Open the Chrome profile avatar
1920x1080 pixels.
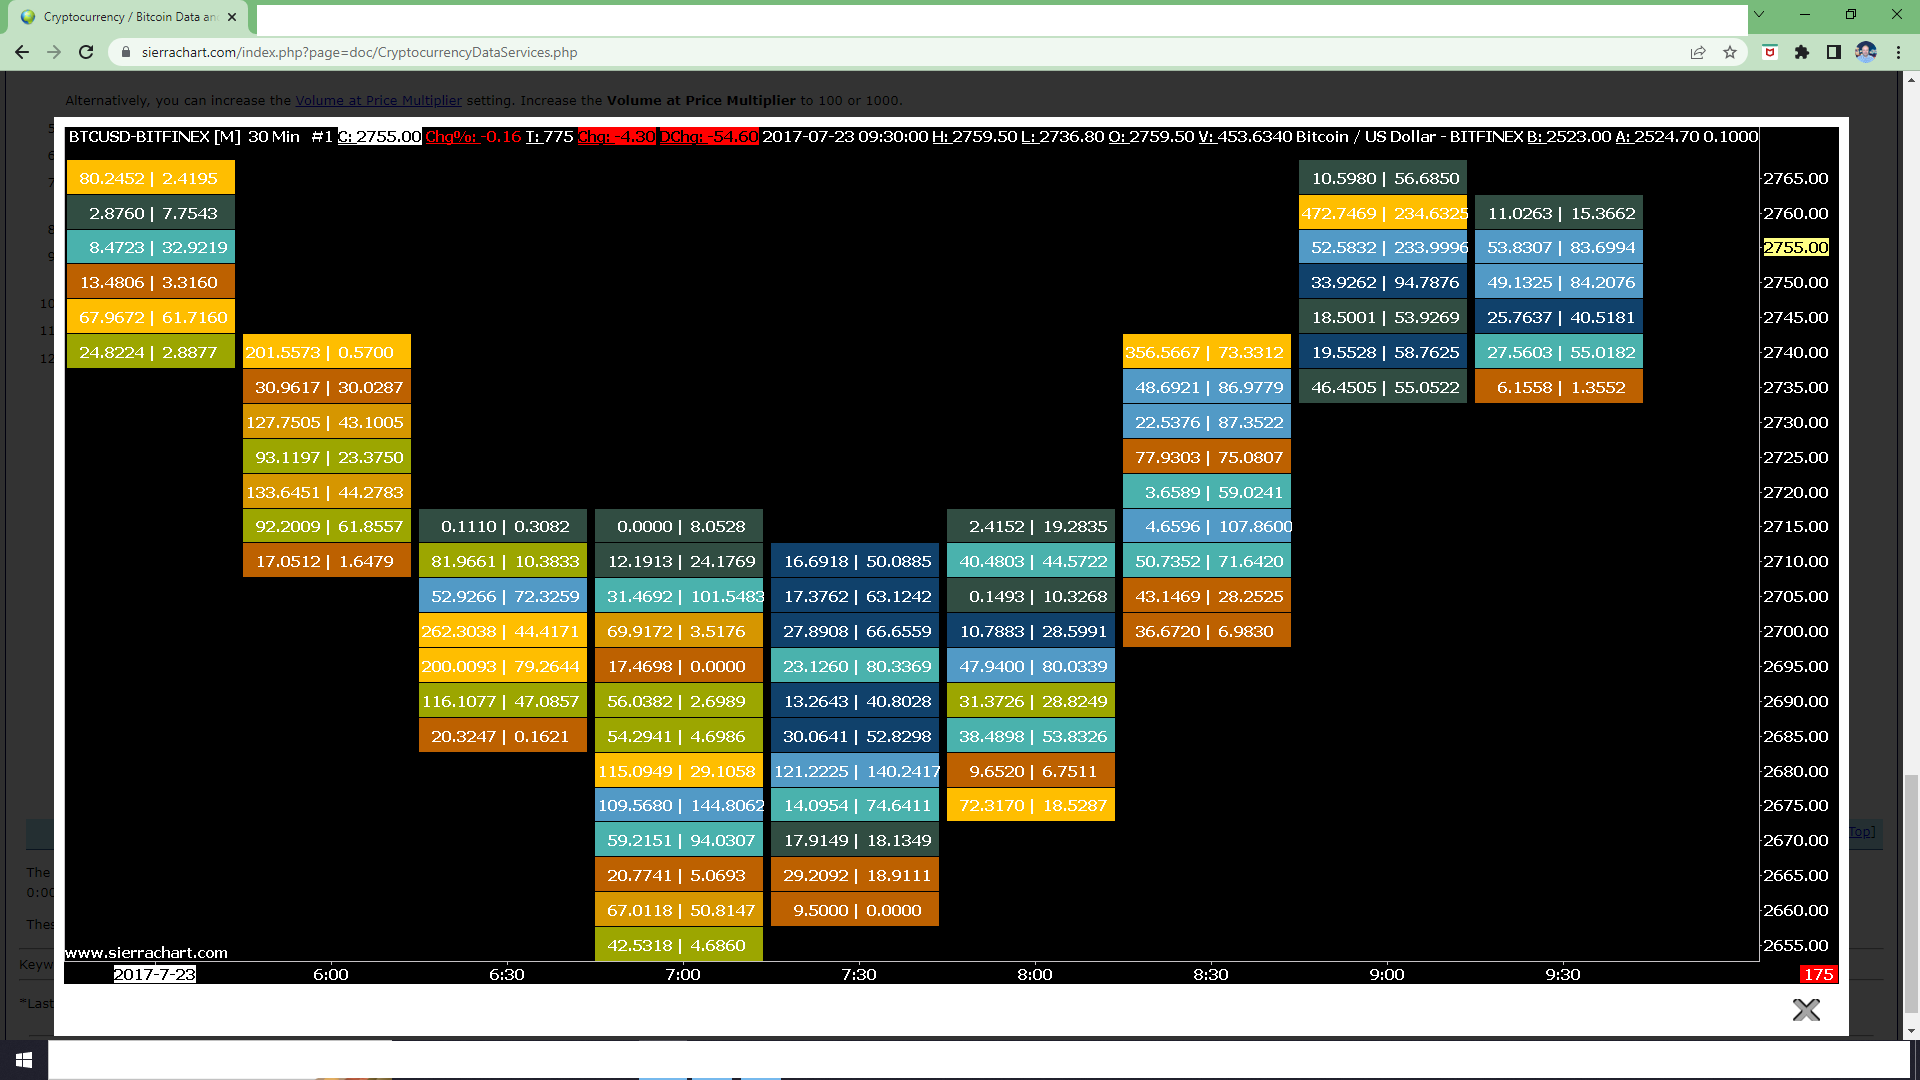[1866, 52]
